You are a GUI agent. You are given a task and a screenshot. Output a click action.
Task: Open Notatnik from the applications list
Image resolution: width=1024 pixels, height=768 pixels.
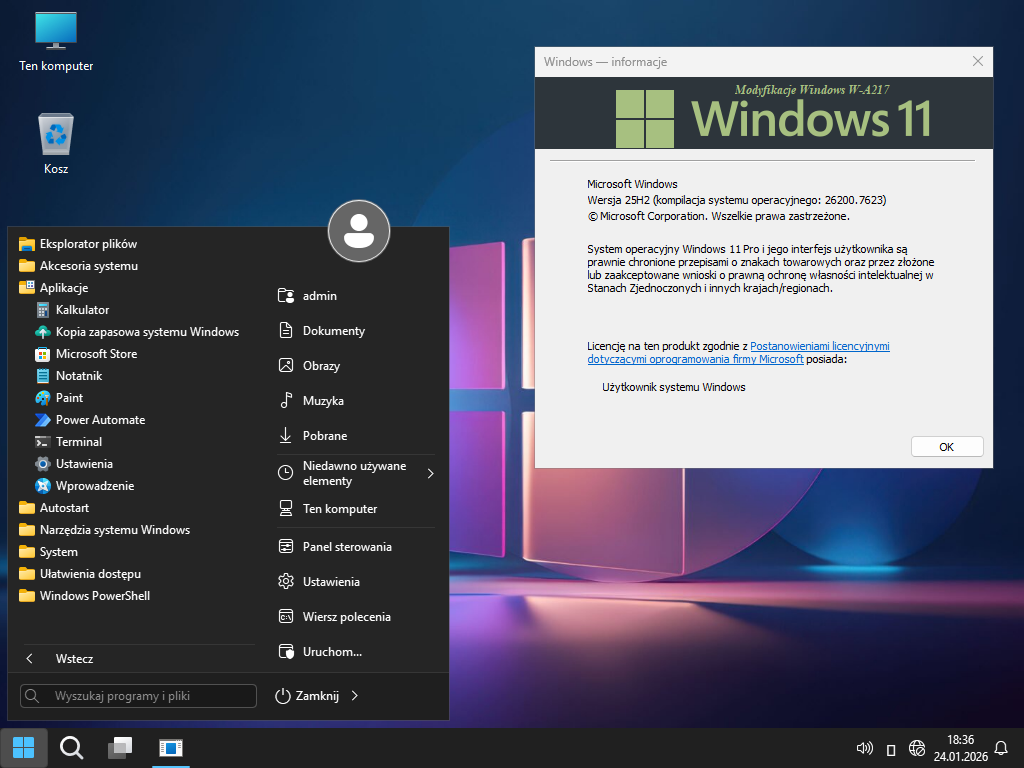78,376
